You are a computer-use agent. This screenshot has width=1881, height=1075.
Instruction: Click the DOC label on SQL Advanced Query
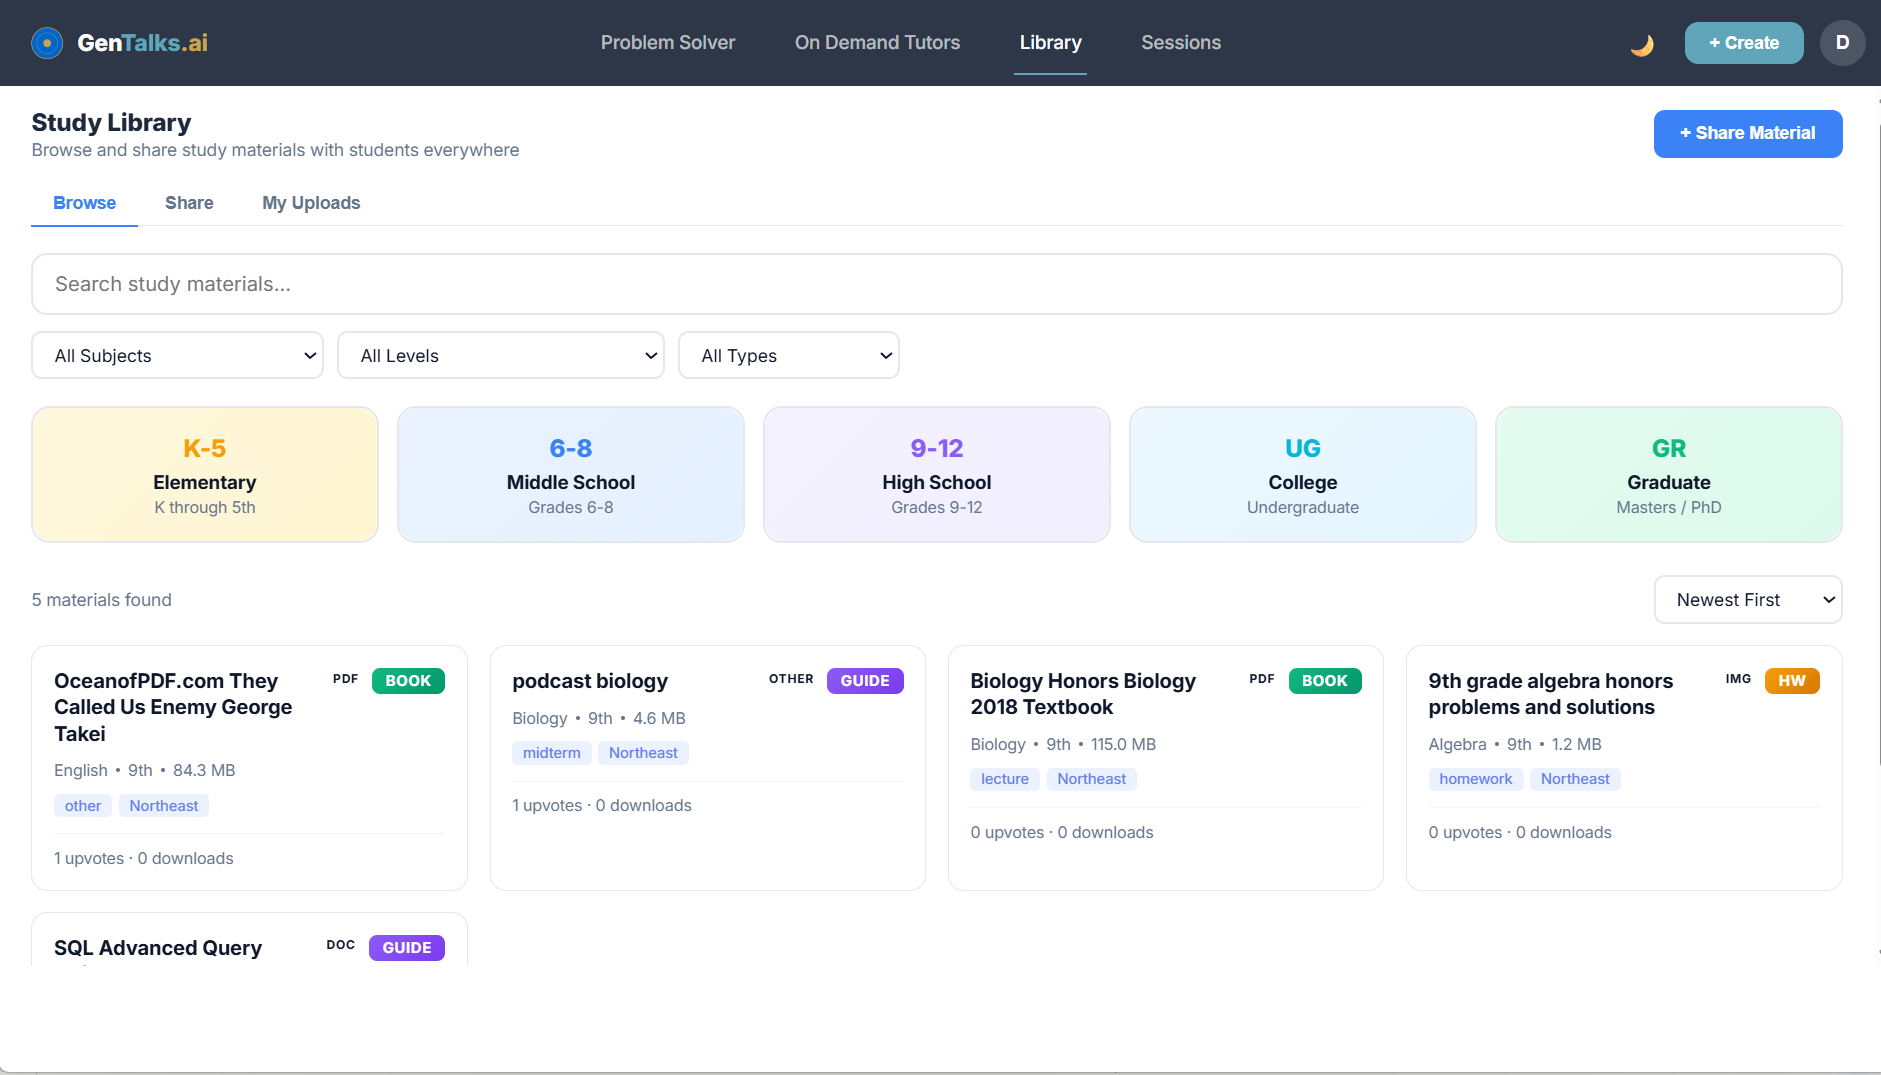[x=341, y=945]
